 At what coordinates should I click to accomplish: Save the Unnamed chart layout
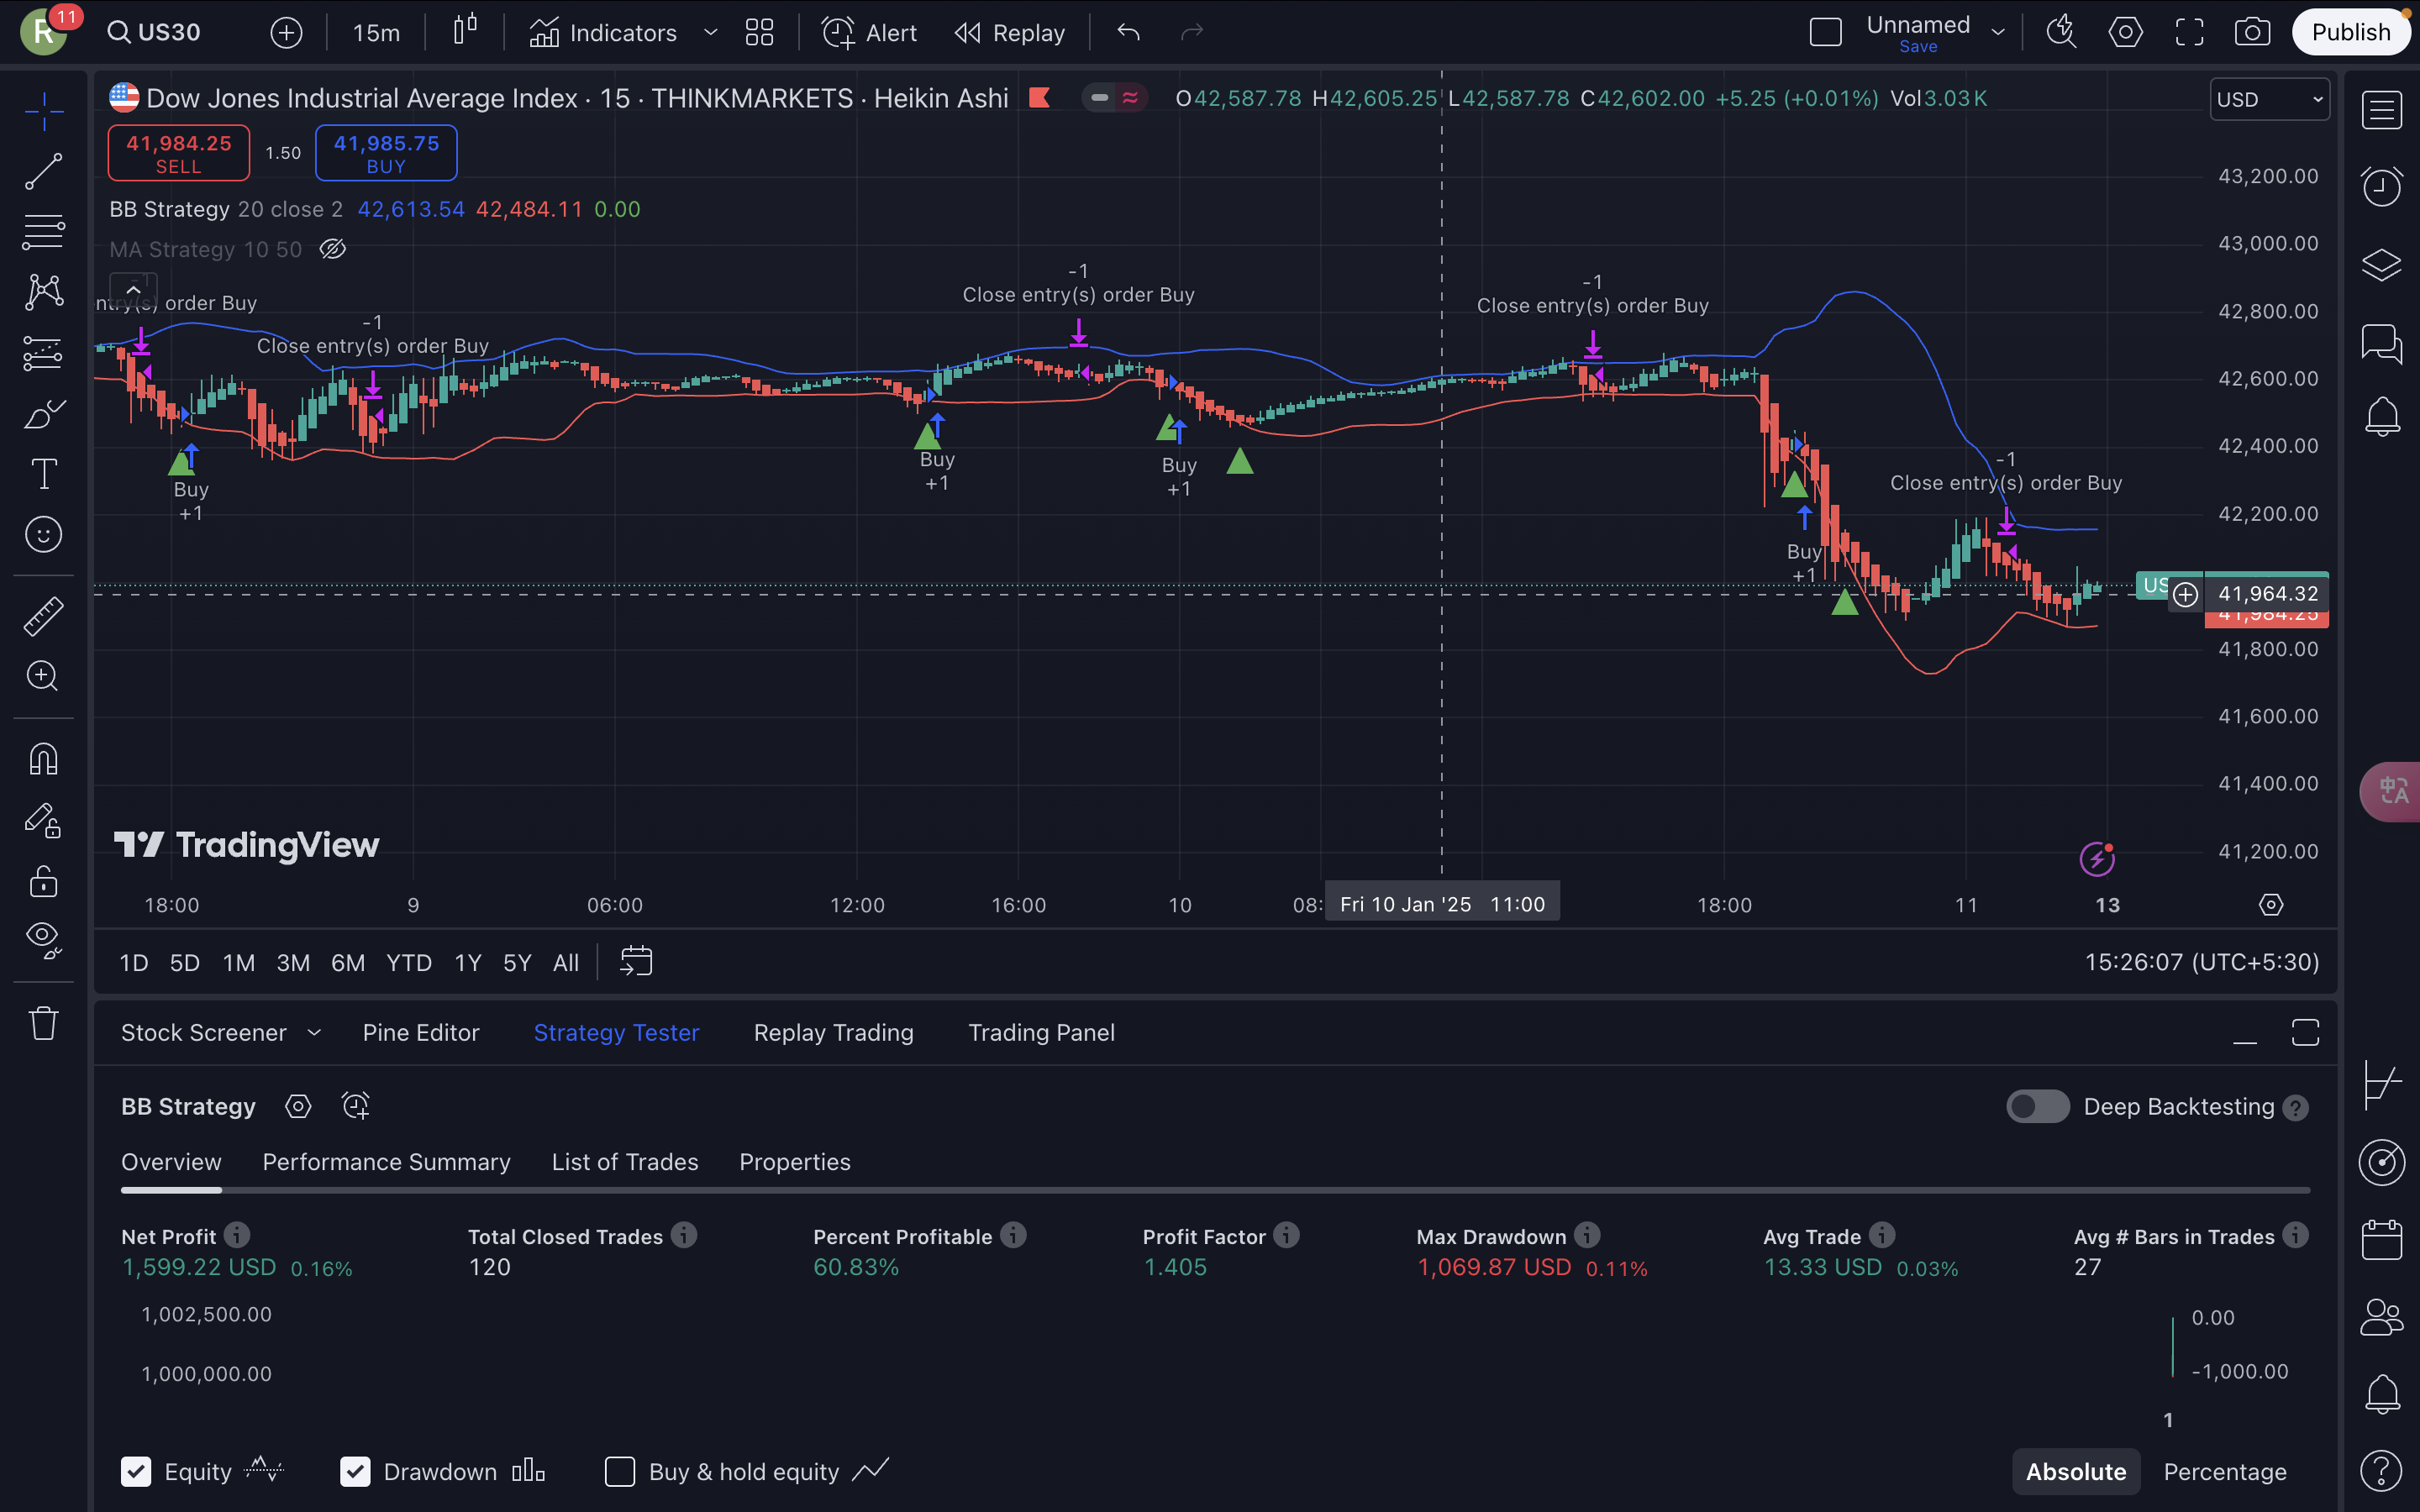coord(1918,47)
